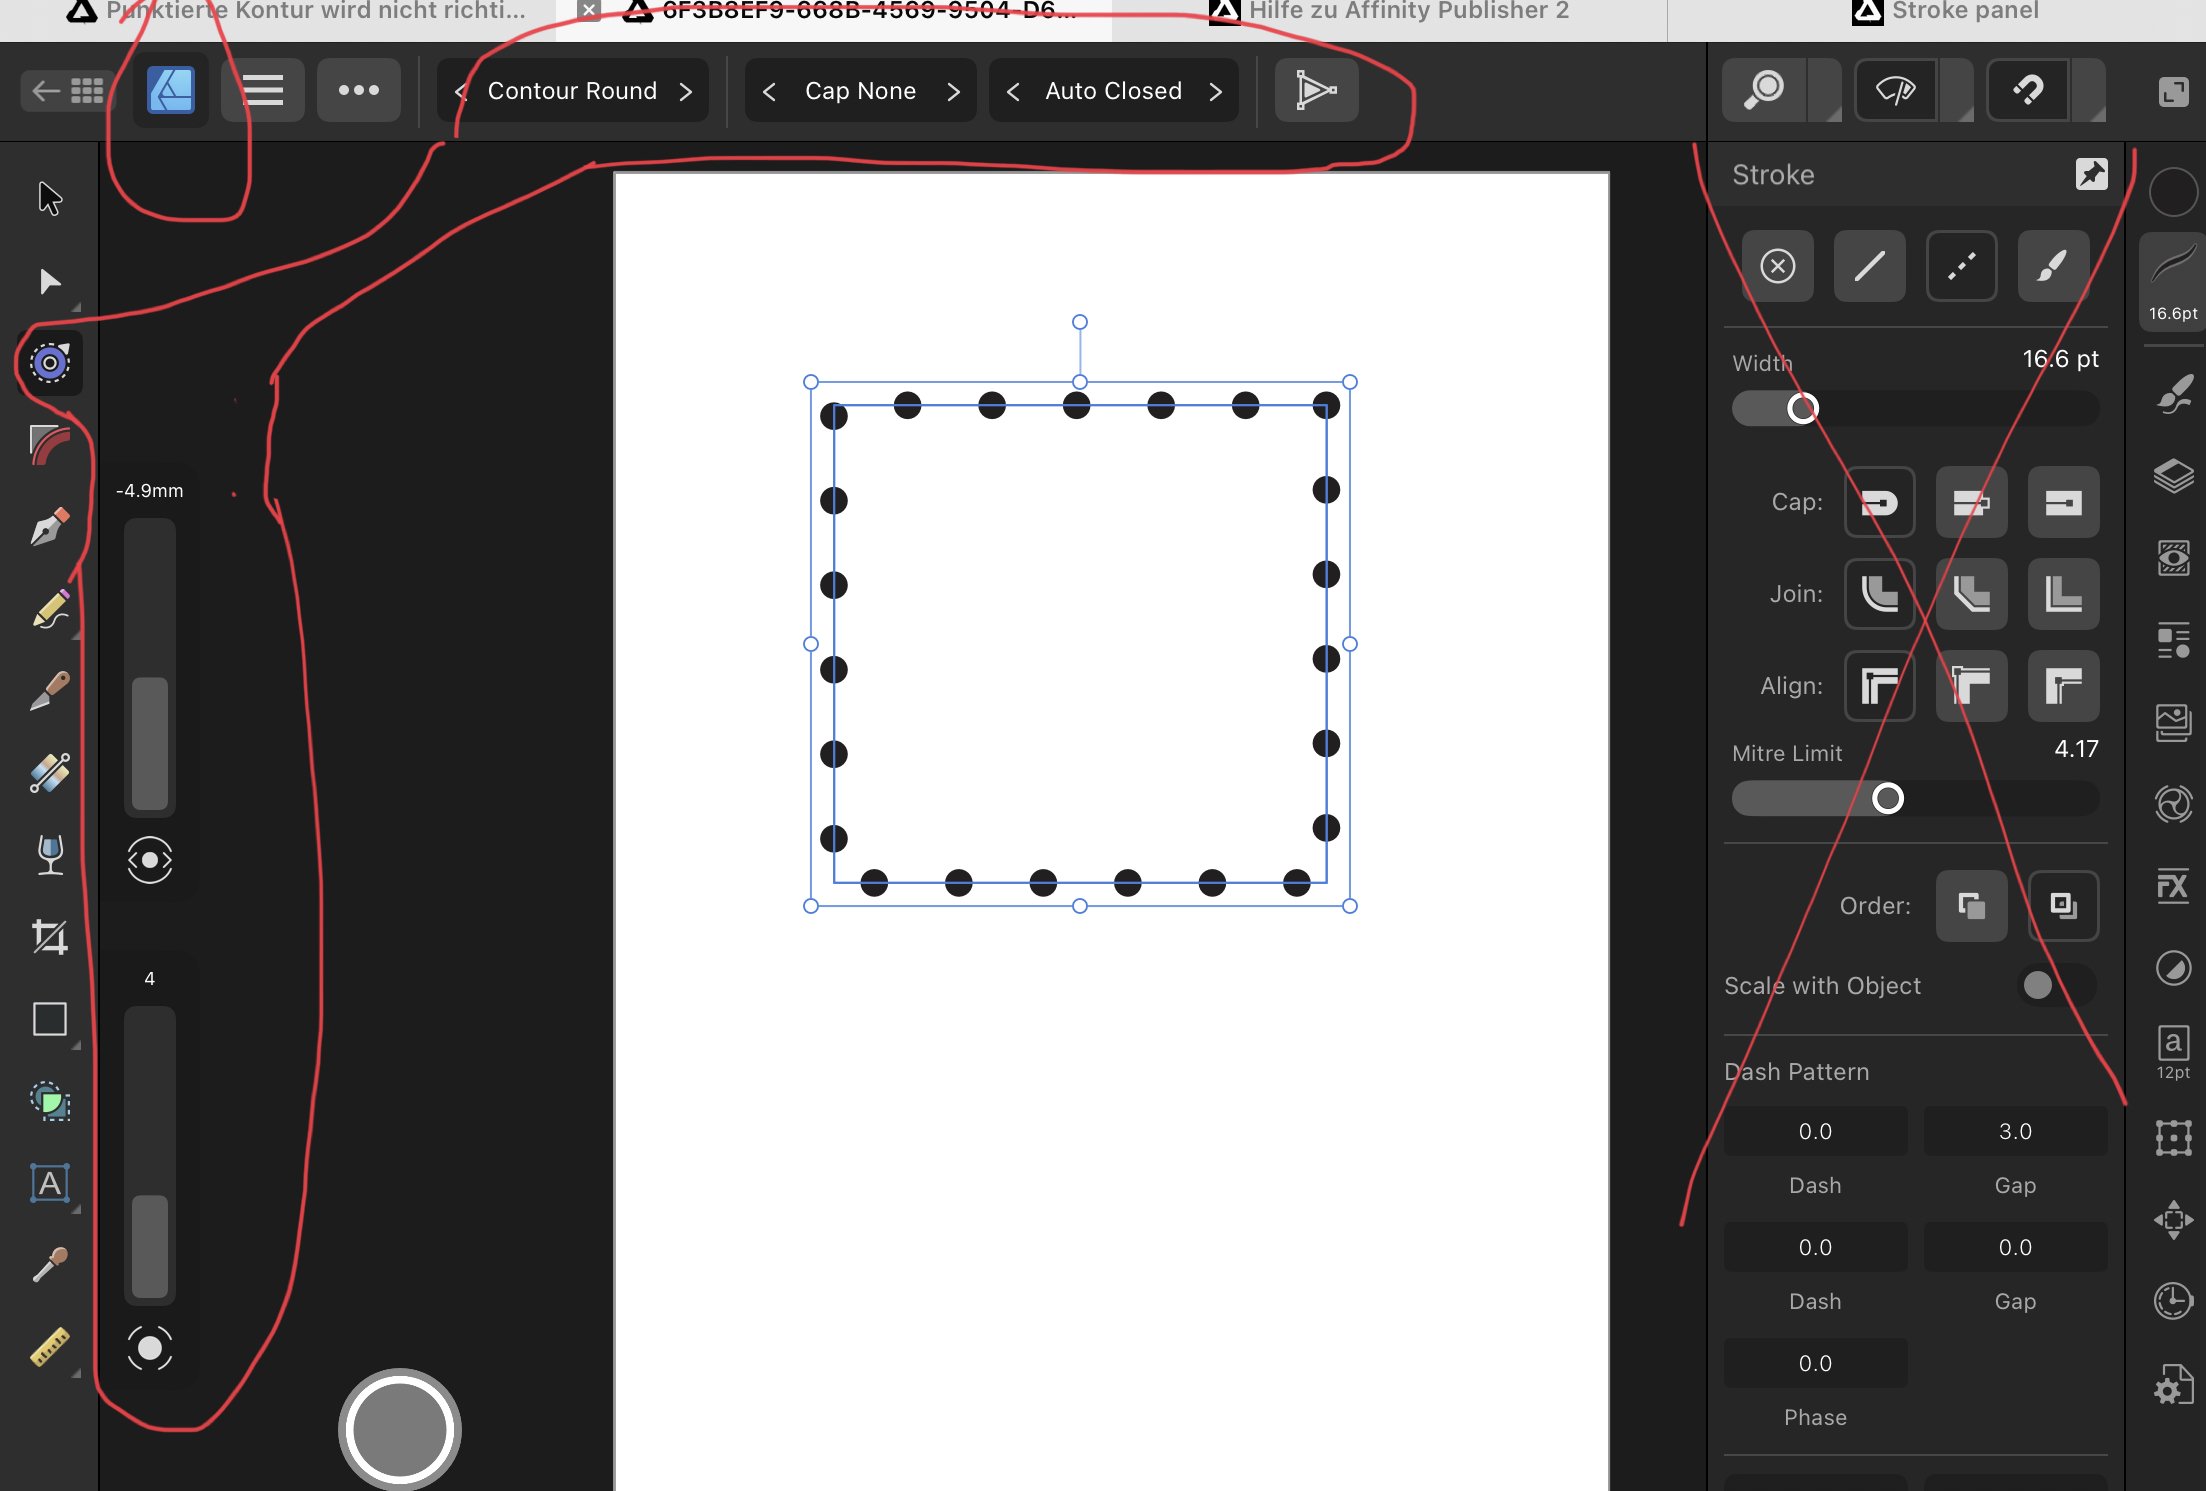This screenshot has height=1491, width=2206.
Task: Go back to the home document gallery
Action: coord(67,91)
